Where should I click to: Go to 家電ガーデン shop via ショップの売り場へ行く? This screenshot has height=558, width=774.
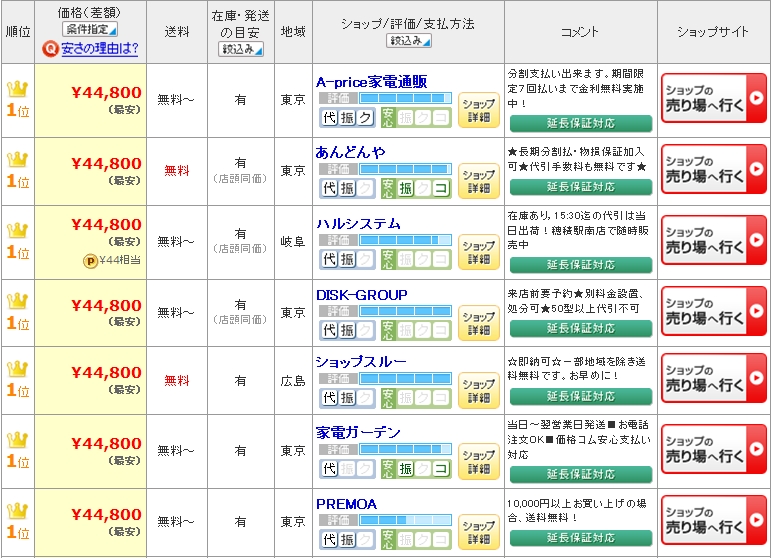pyautogui.click(x=714, y=449)
